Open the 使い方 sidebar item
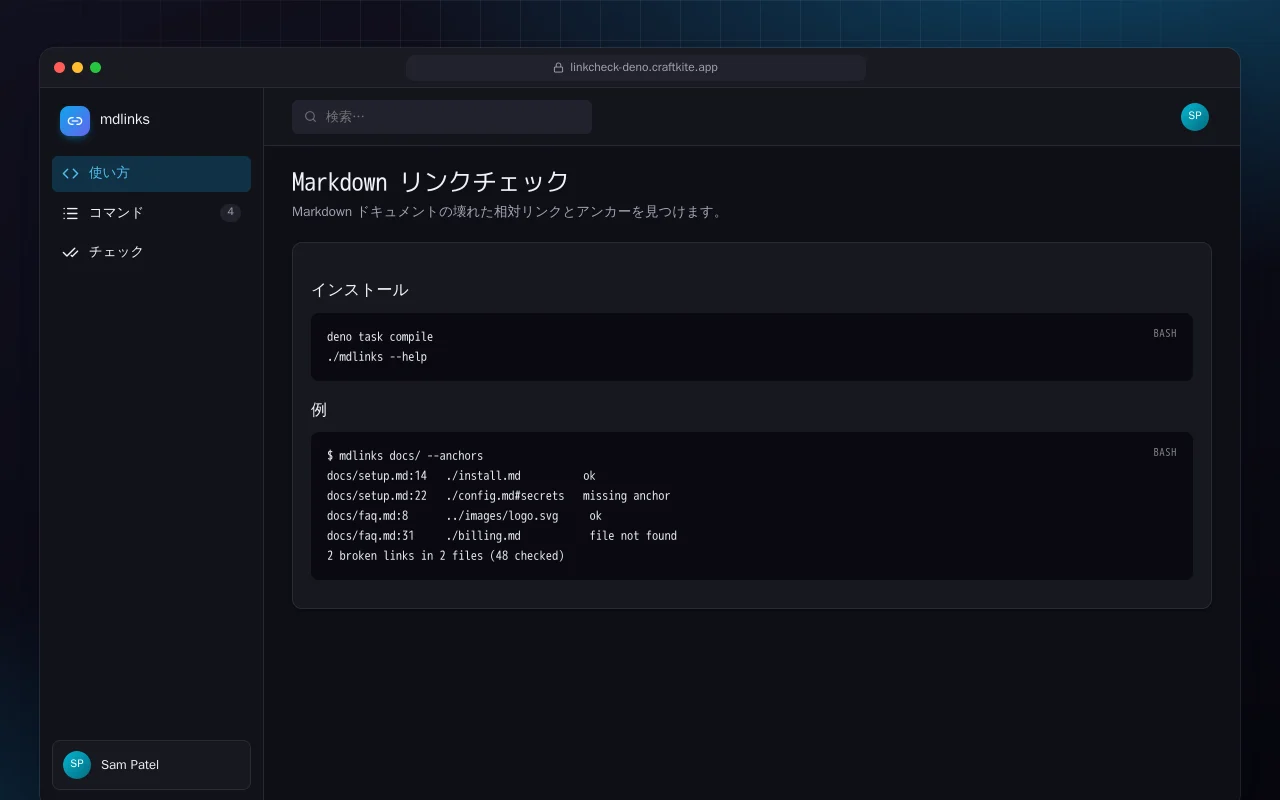Screen dimensions: 1280x800 [x=151, y=173]
